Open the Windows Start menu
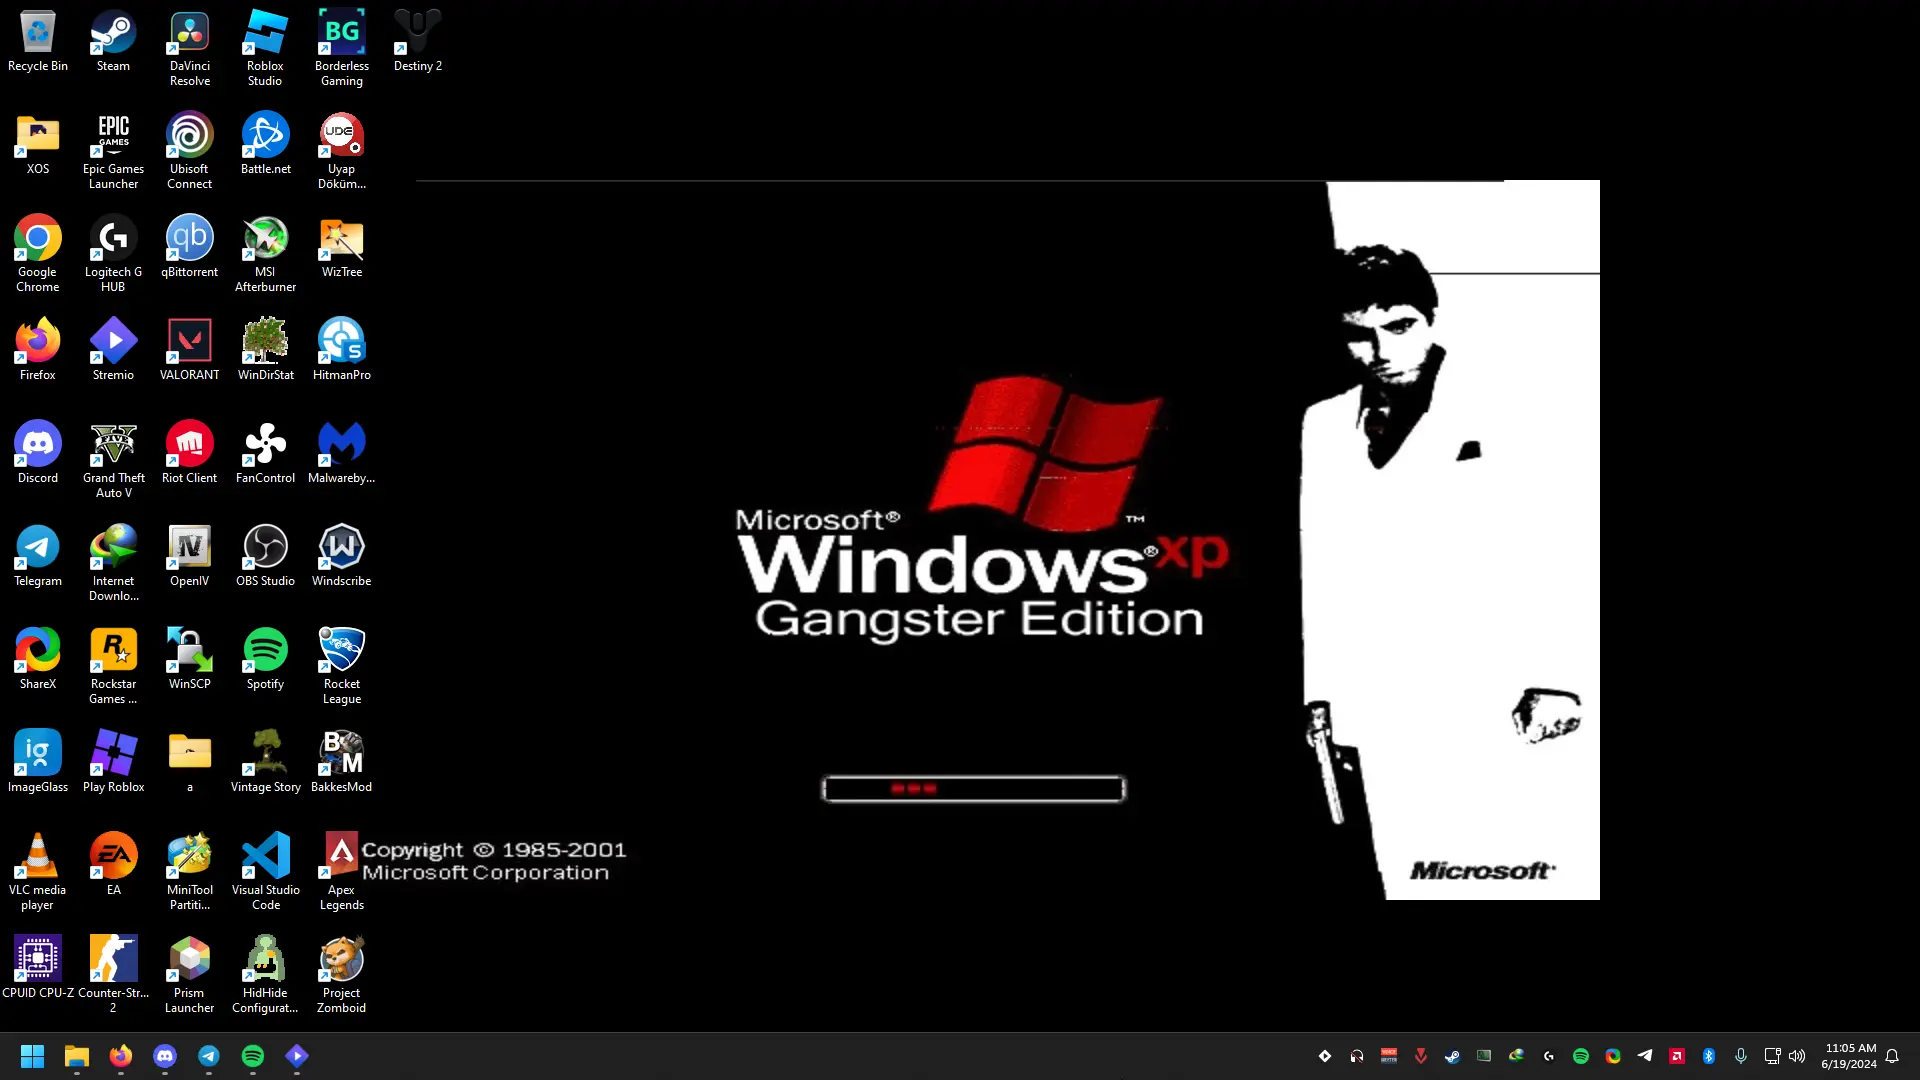1920x1080 pixels. point(32,1056)
